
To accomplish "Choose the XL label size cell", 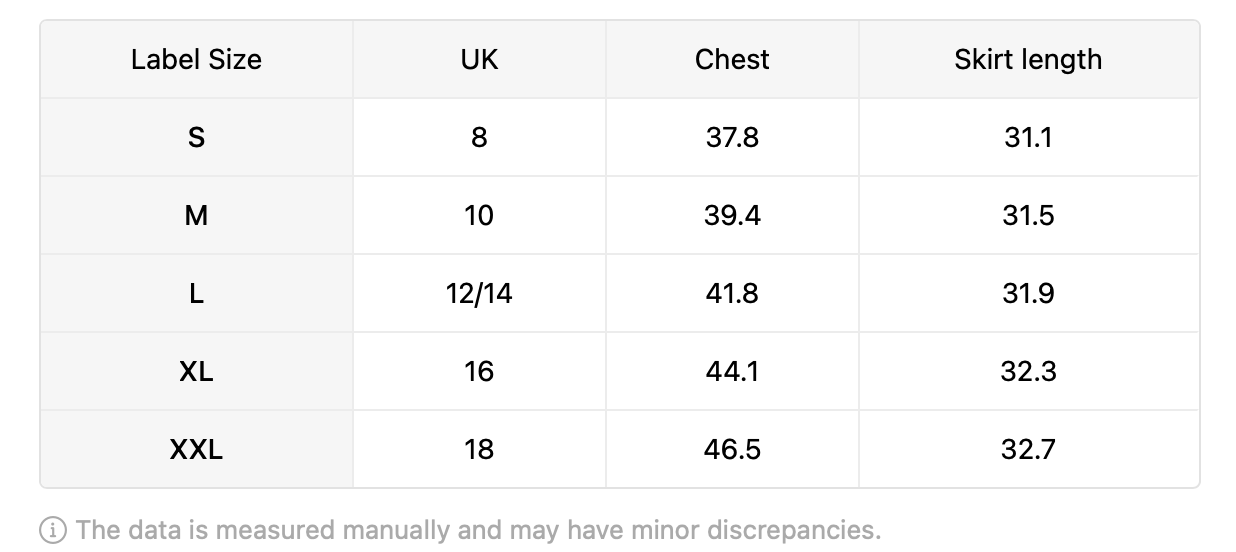I will pos(196,371).
